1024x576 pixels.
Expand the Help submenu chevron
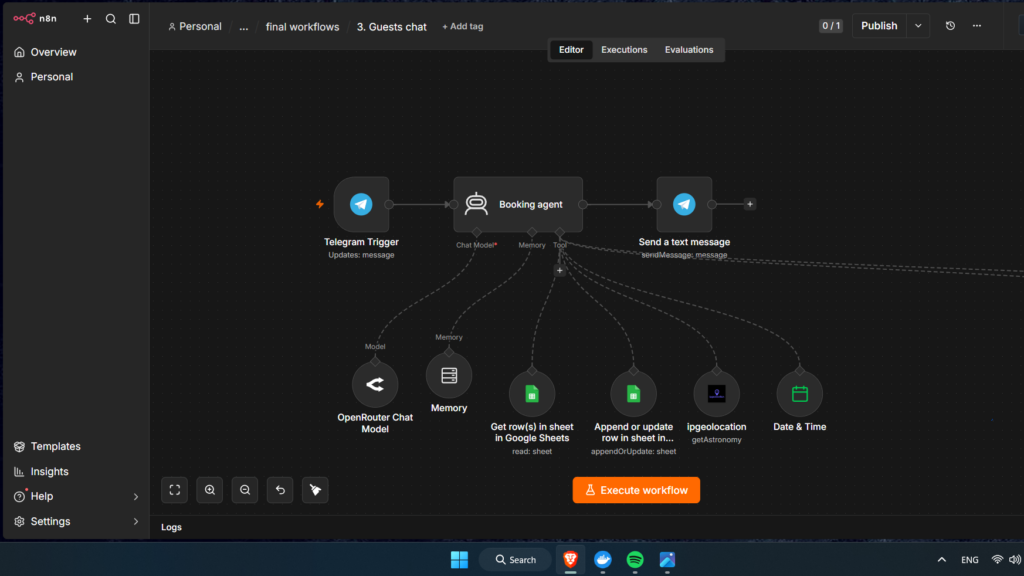(x=136, y=497)
